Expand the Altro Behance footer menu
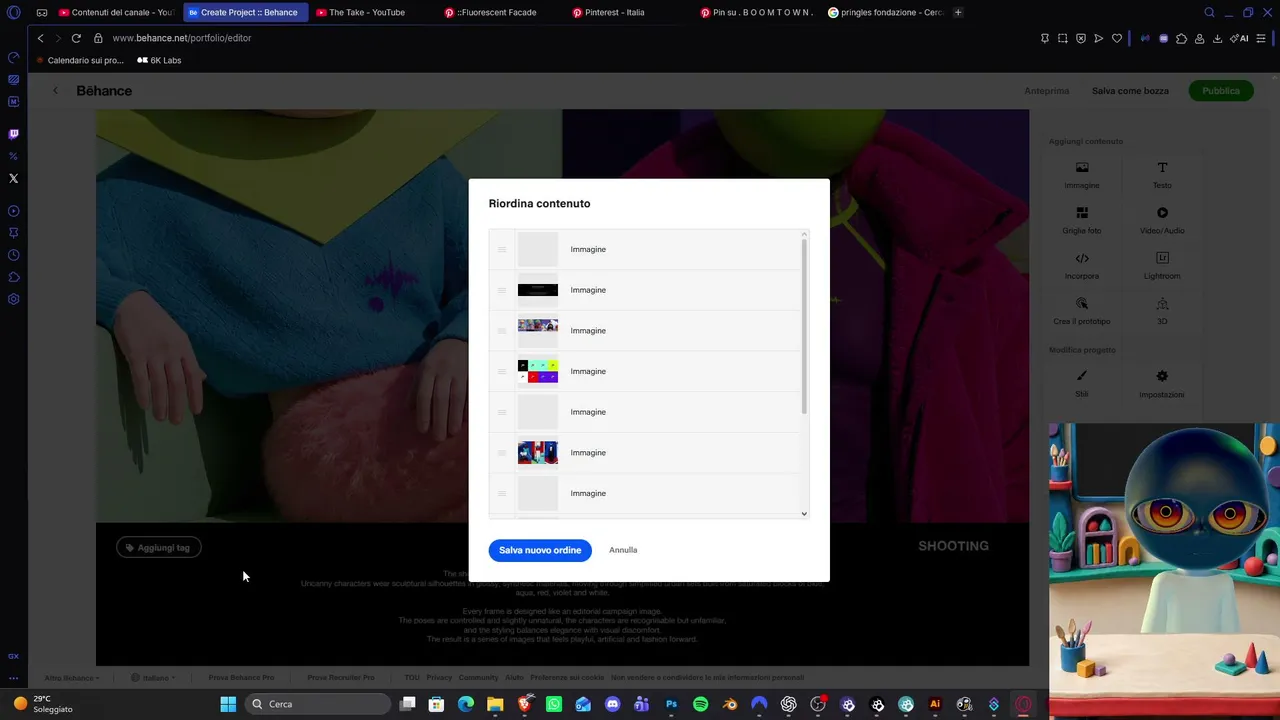1280x720 pixels. point(71,678)
